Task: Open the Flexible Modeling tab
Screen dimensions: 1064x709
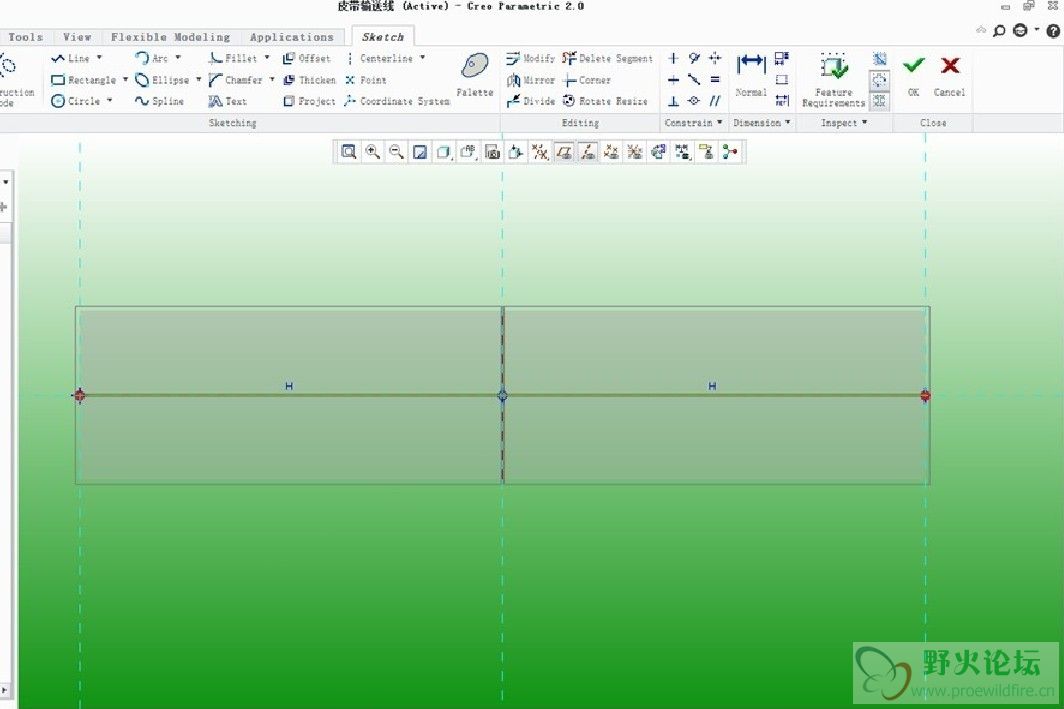Action: point(170,37)
